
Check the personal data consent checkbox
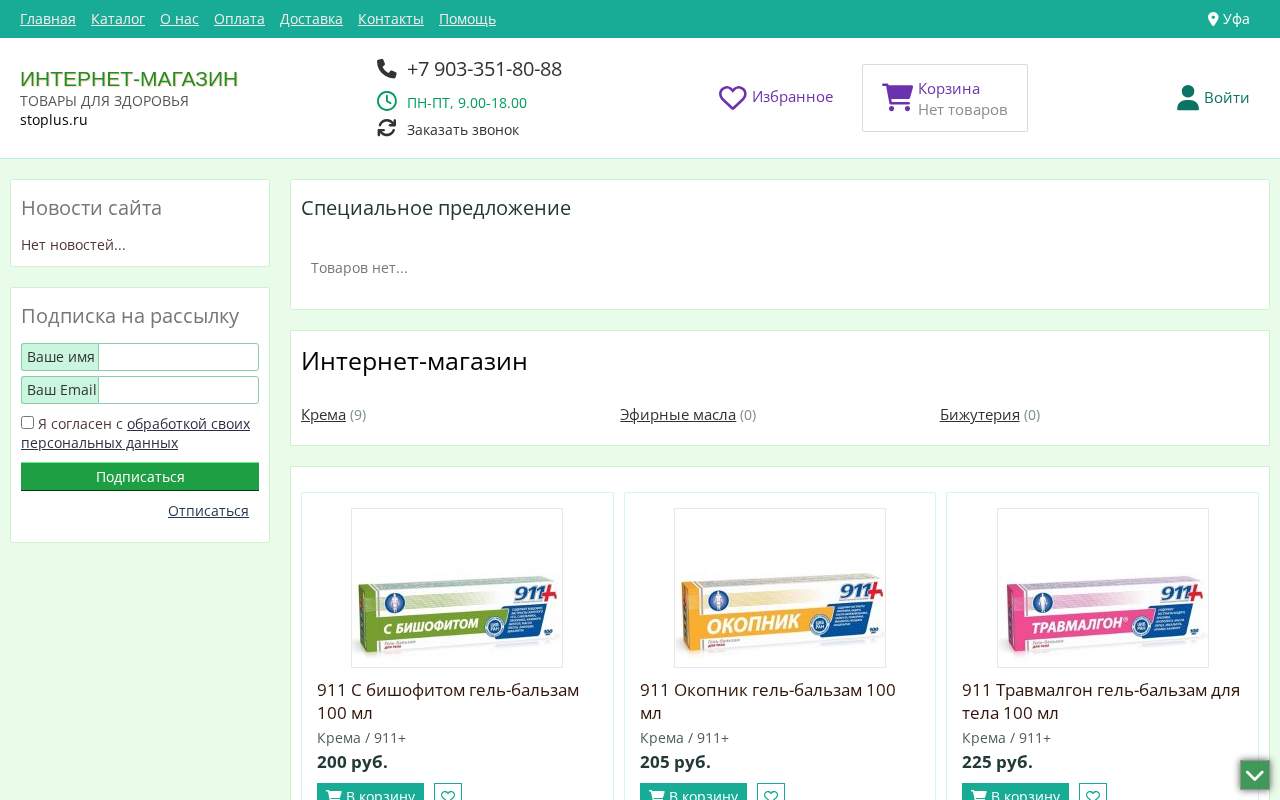[x=28, y=423]
